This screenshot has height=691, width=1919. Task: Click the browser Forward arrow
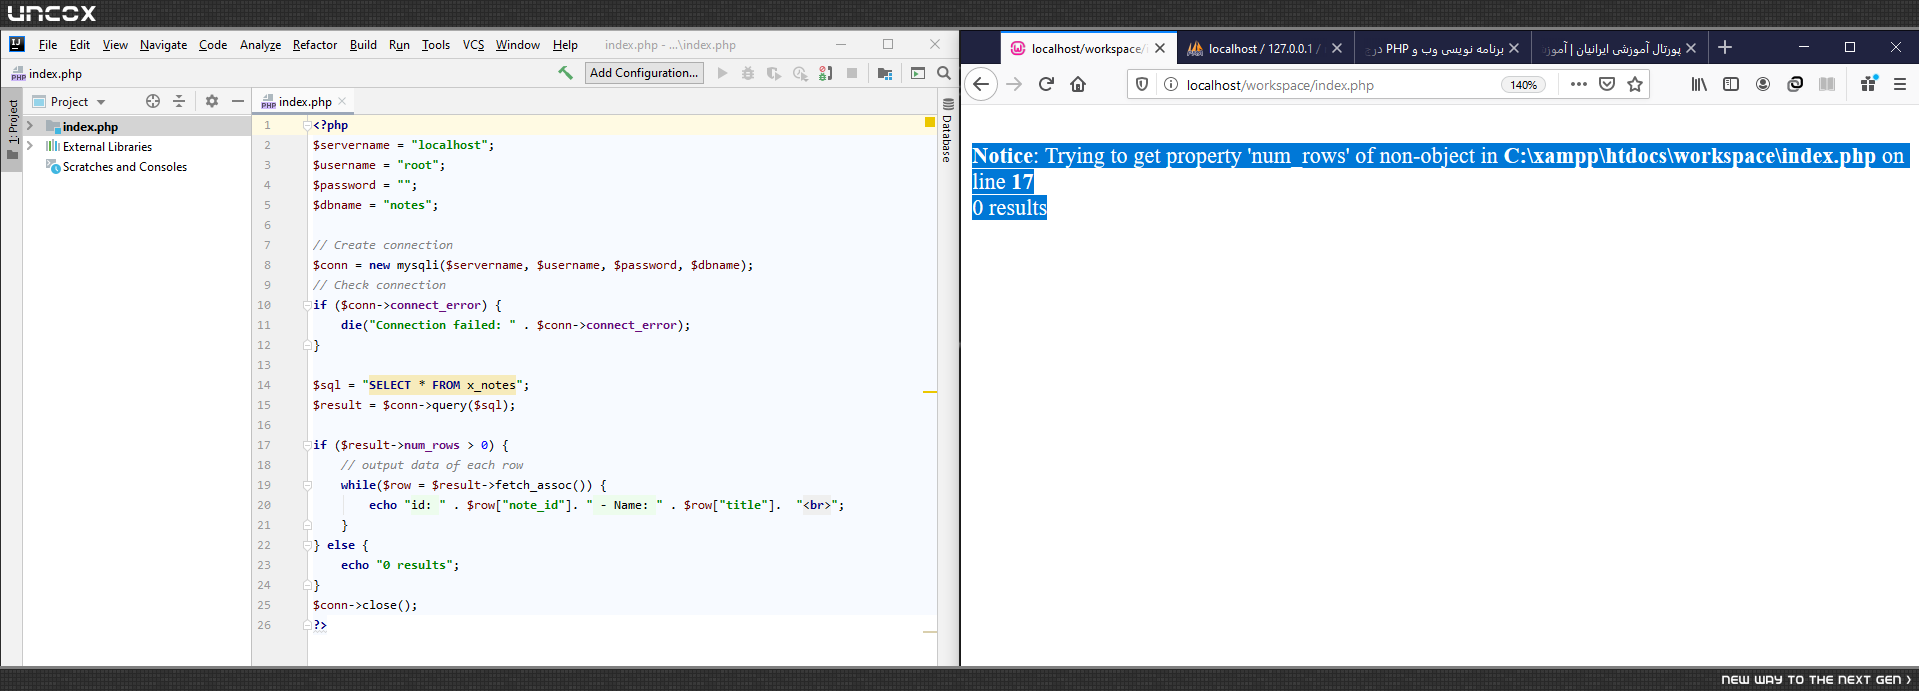(1014, 84)
